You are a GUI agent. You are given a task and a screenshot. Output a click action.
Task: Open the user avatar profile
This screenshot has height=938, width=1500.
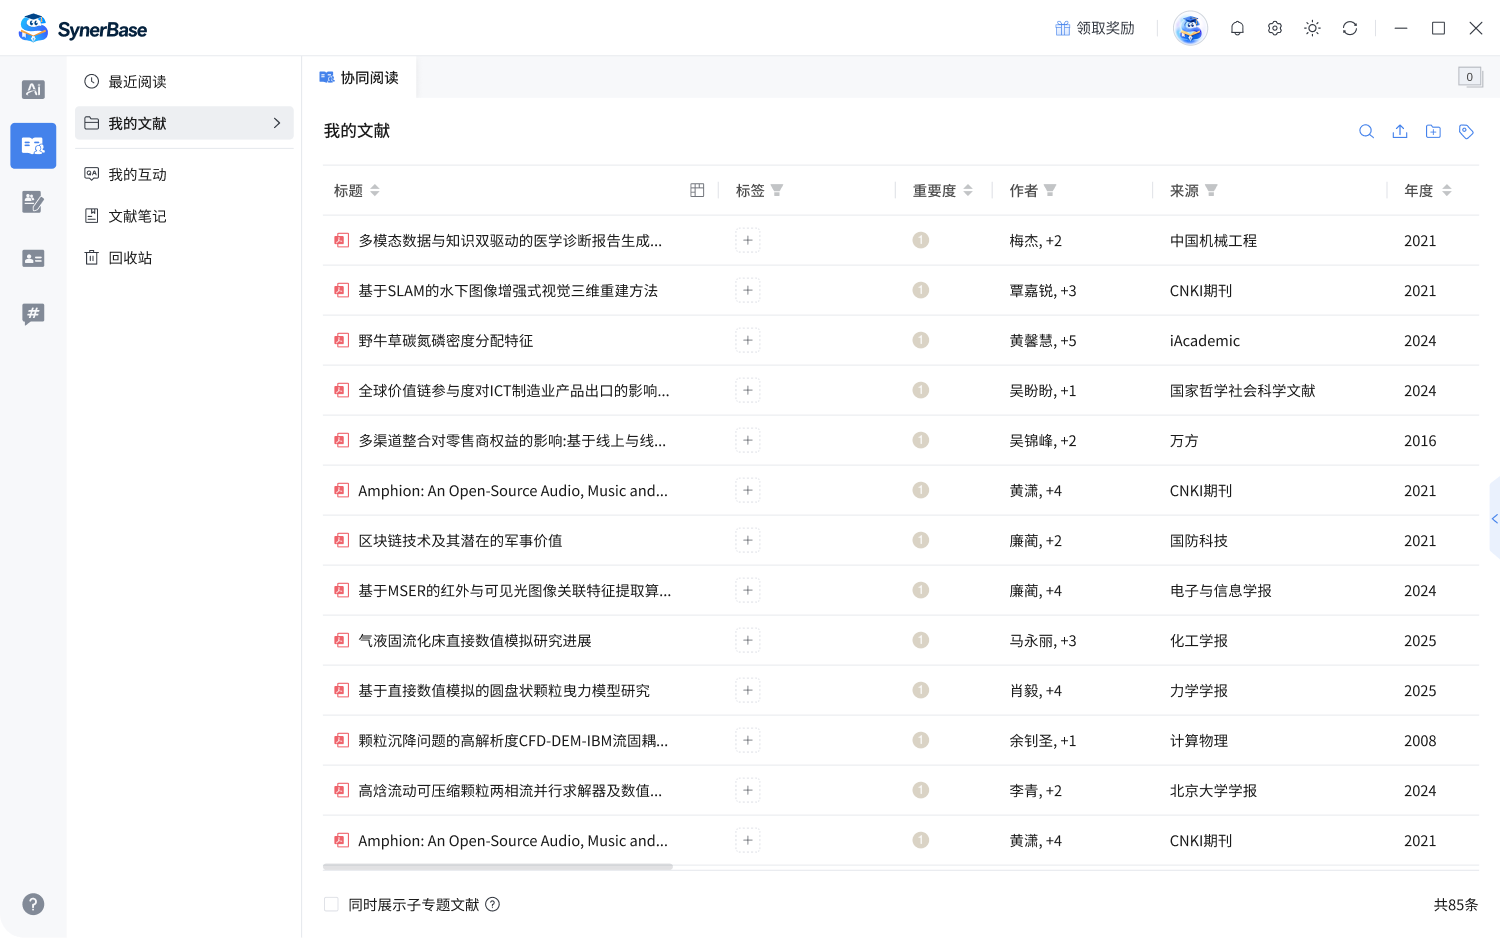coord(1190,29)
